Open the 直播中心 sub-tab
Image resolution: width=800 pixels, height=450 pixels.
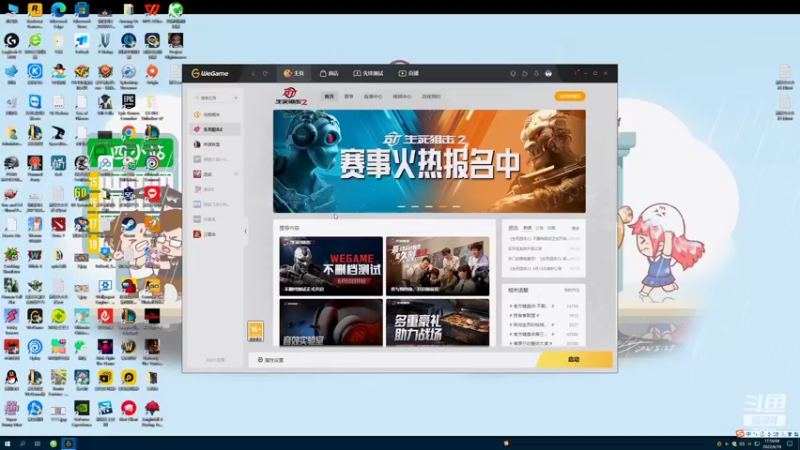(373, 96)
